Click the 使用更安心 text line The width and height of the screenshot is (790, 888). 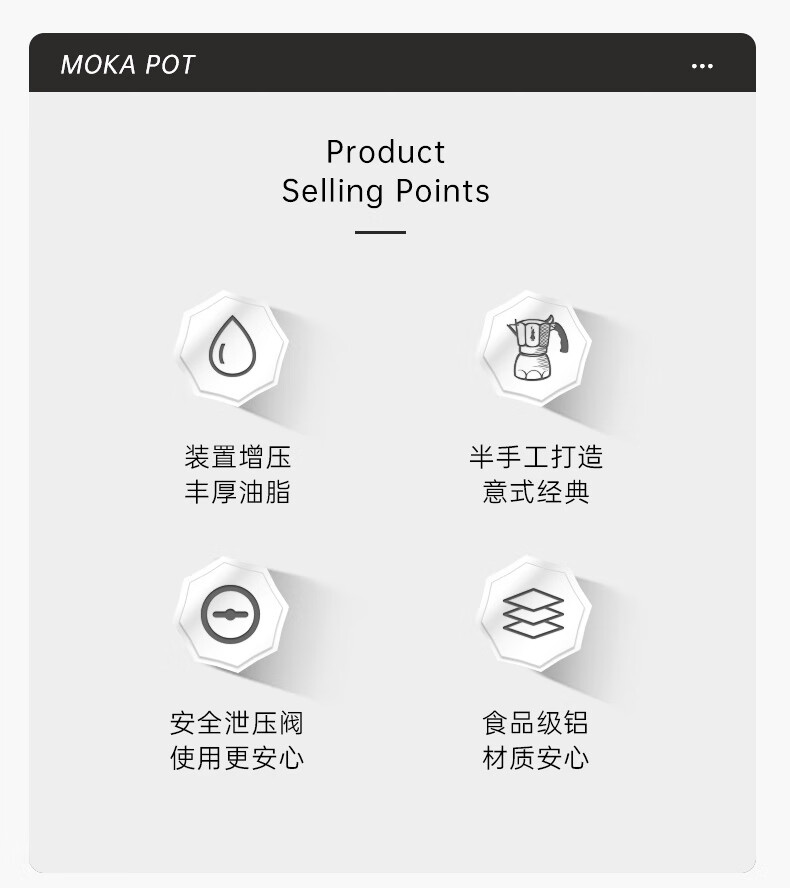coord(237,758)
